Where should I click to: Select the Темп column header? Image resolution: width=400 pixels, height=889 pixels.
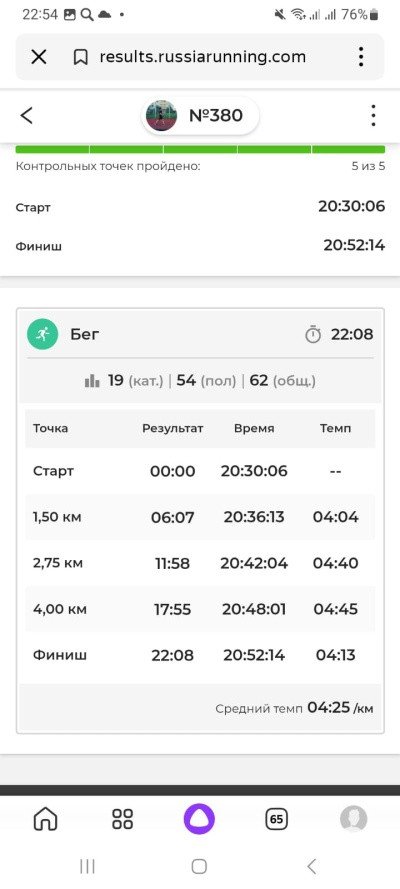coord(335,428)
